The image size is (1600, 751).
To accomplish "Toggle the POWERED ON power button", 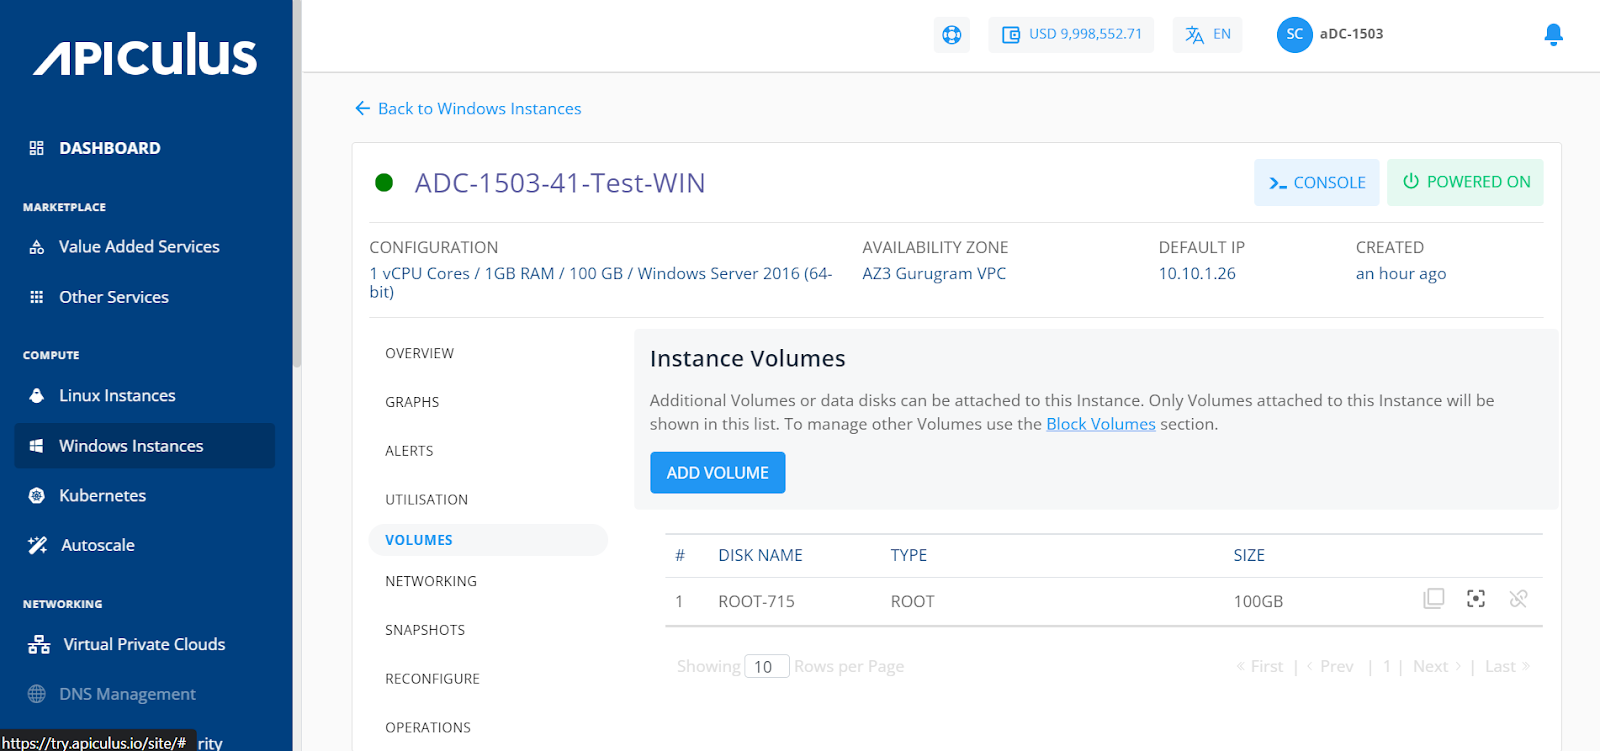I will [x=1465, y=182].
